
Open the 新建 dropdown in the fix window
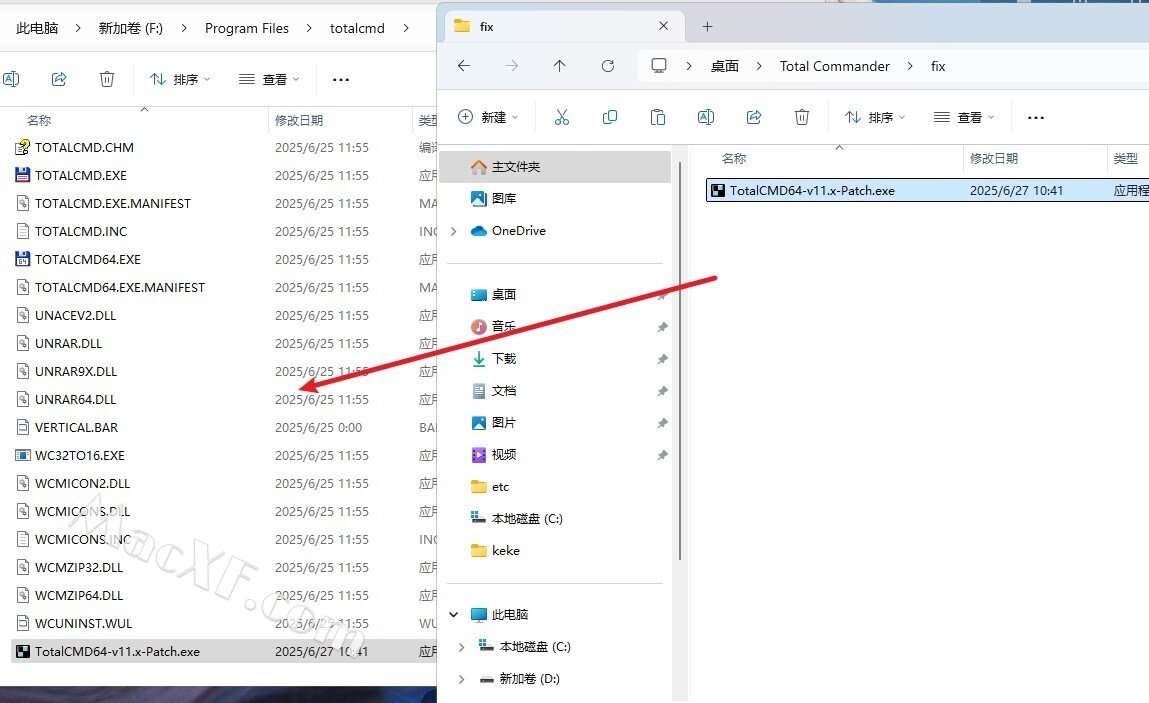488,117
